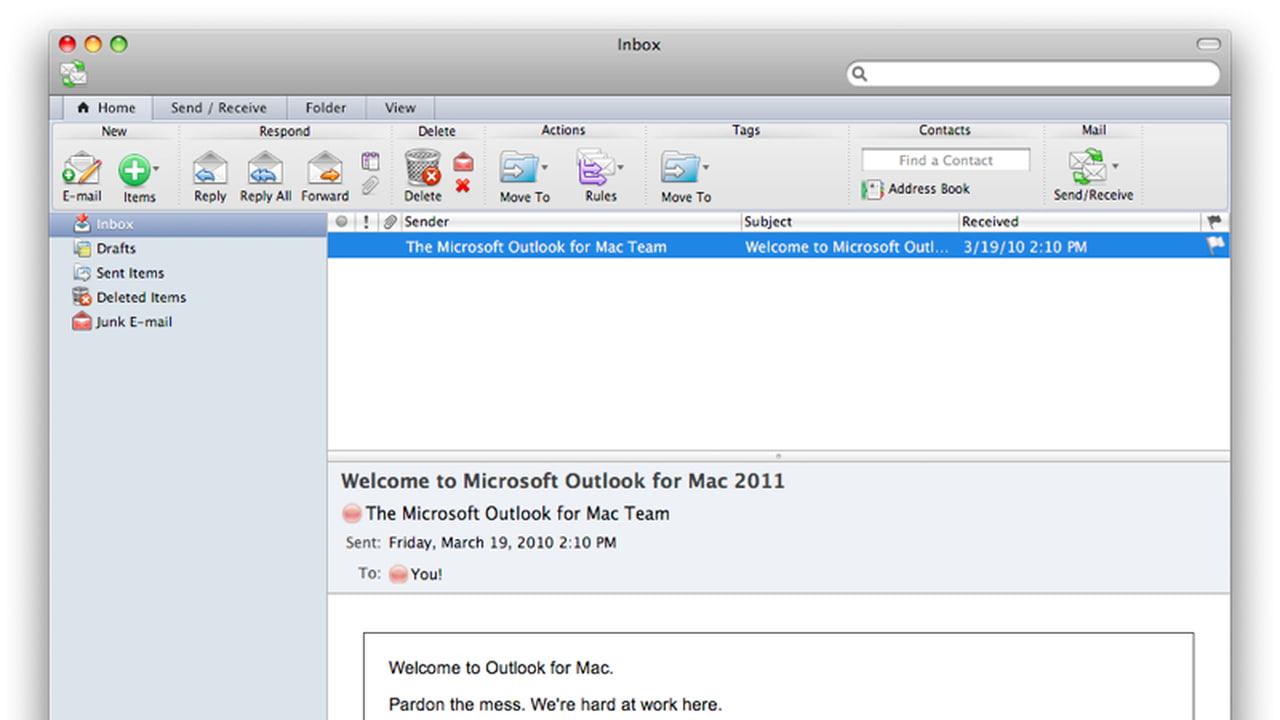Open the Folder tab
This screenshot has height=720, width=1280.
tap(326, 108)
